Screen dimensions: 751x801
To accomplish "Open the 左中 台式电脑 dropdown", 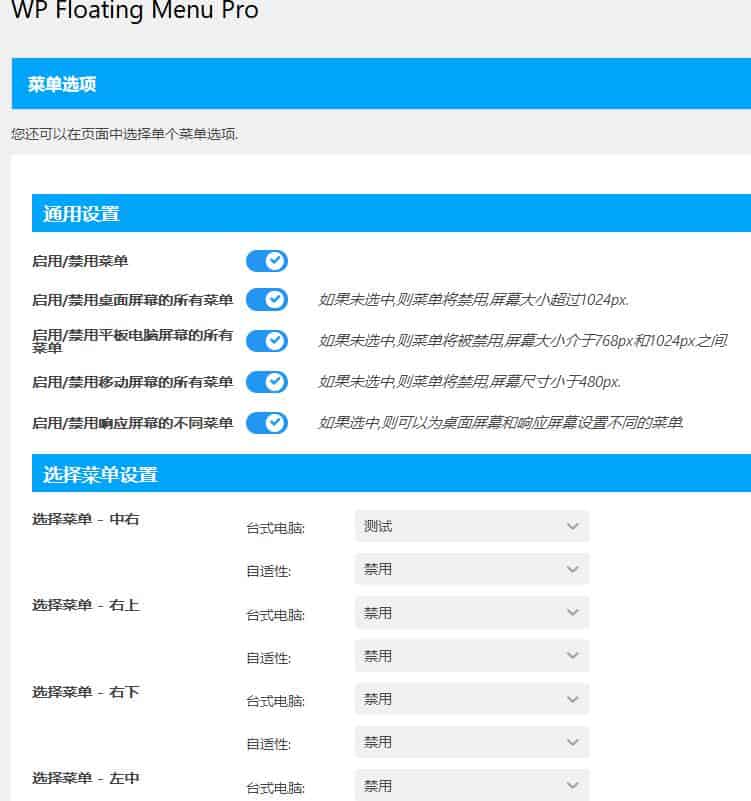I will pos(472,785).
